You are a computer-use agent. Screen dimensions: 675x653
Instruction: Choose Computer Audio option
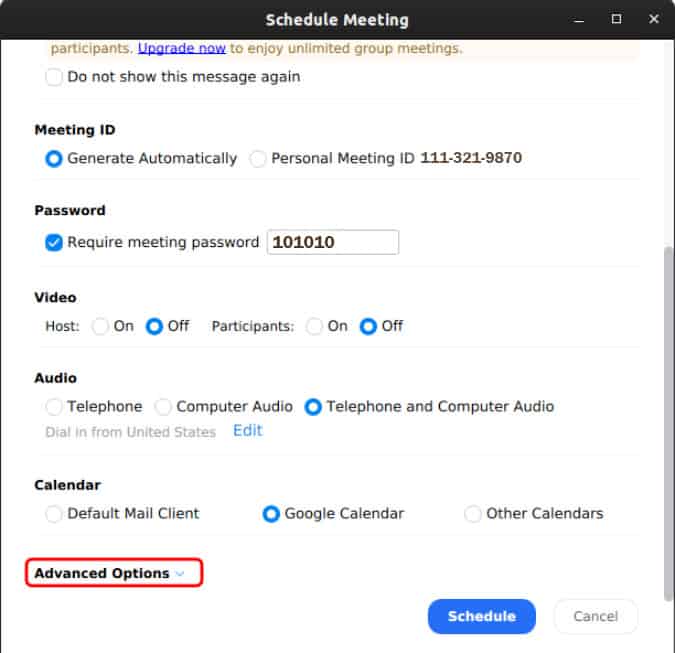[163, 407]
